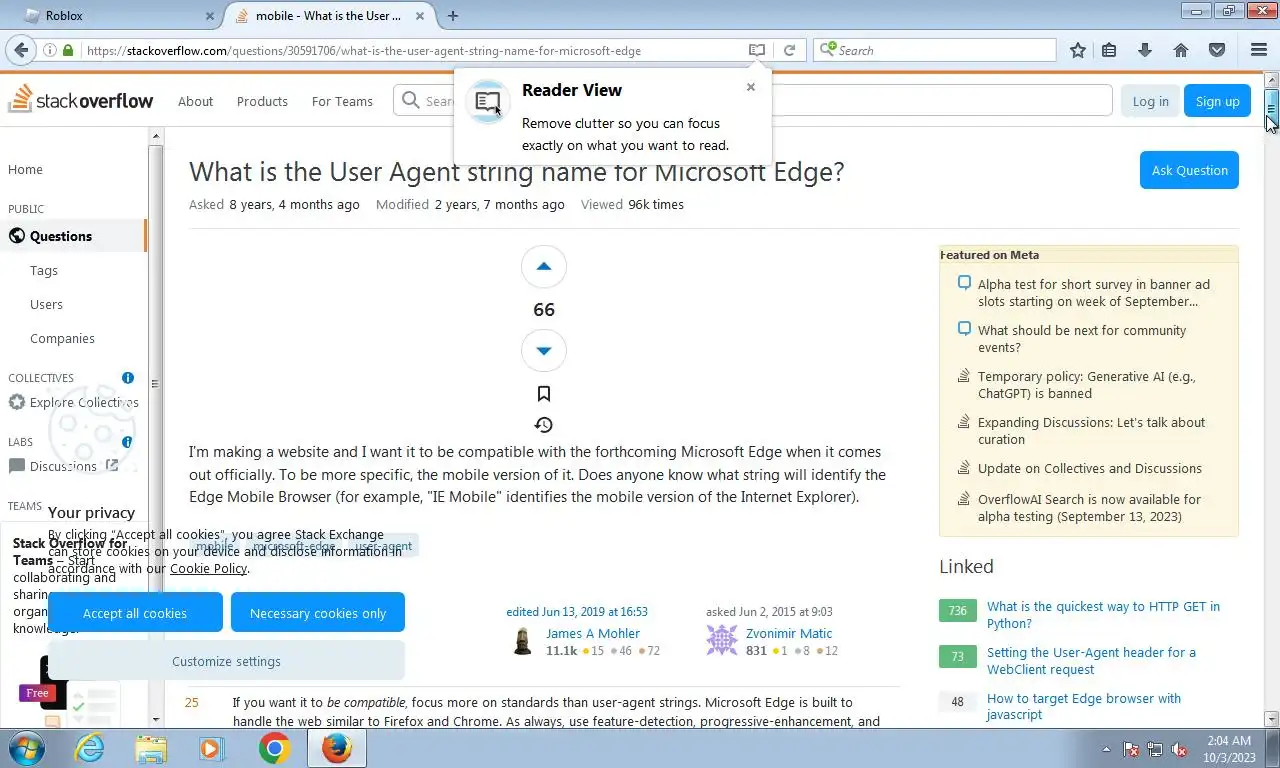This screenshot has width=1280, height=768.
Task: Bookmark the question icon
Action: (x=544, y=394)
